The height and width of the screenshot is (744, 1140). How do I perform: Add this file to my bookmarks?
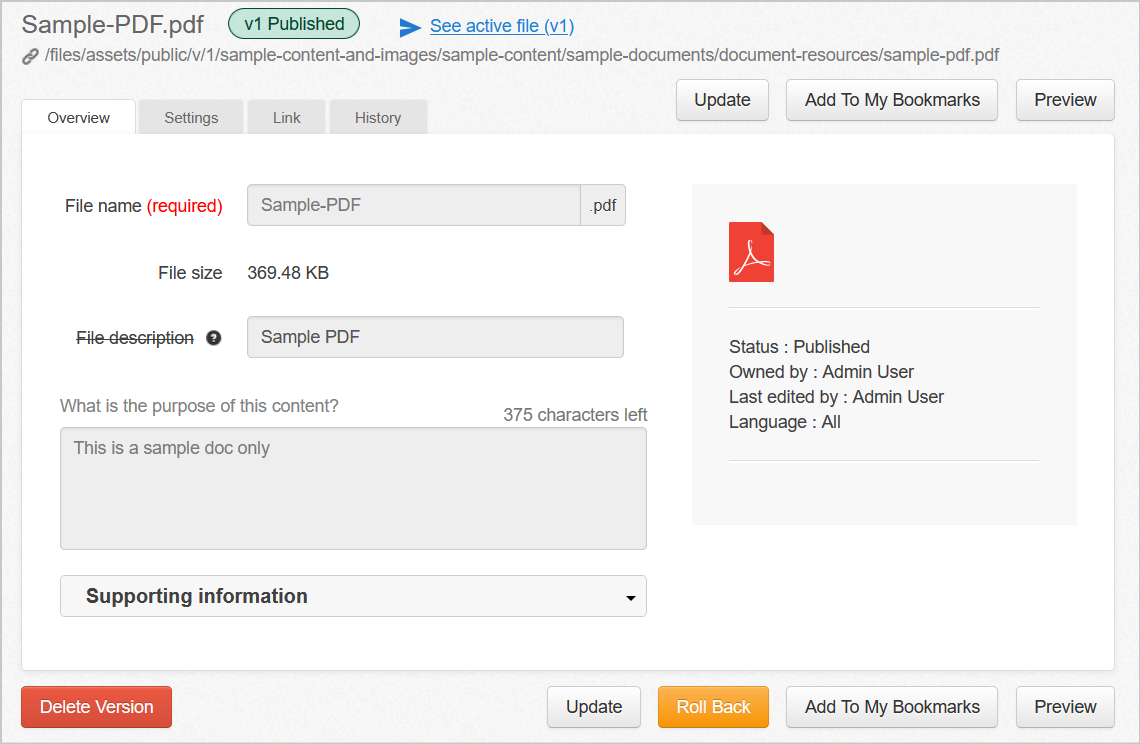[x=891, y=100]
